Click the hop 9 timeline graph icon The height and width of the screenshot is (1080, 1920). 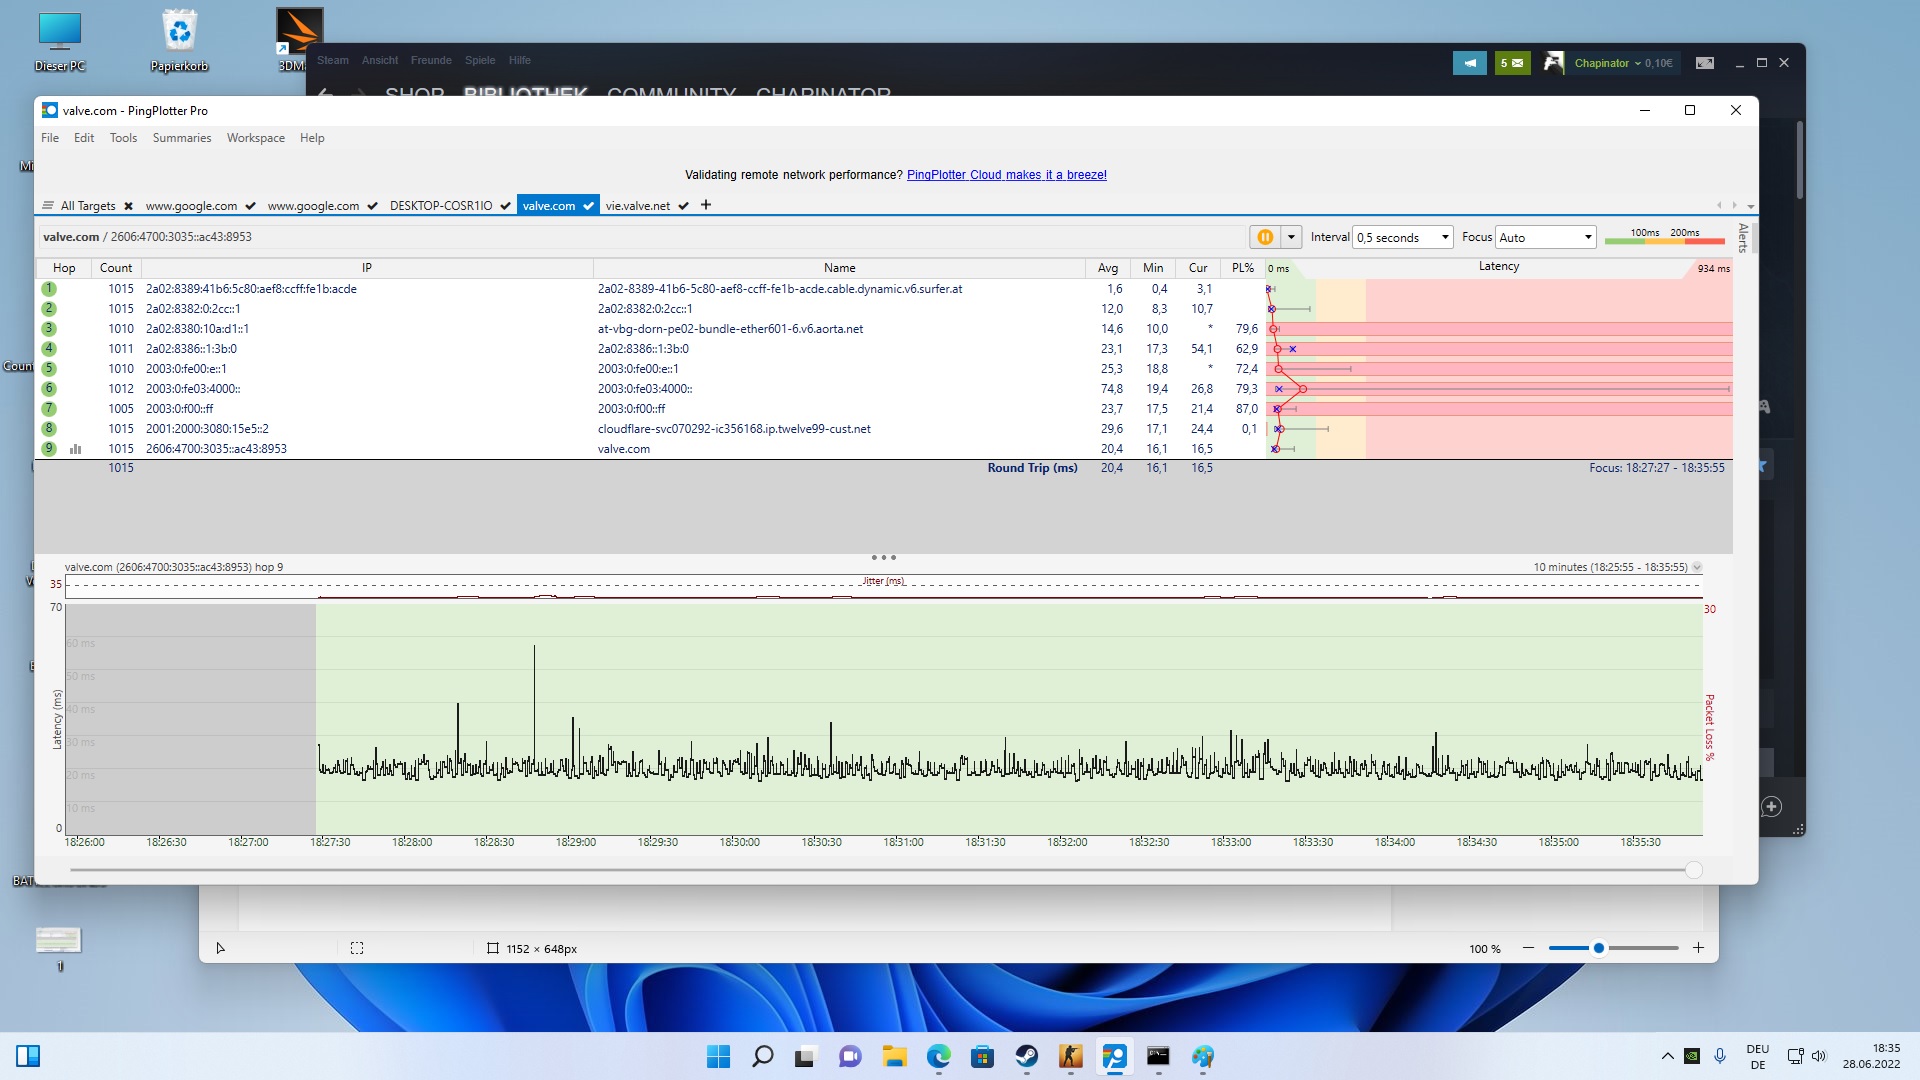click(75, 449)
